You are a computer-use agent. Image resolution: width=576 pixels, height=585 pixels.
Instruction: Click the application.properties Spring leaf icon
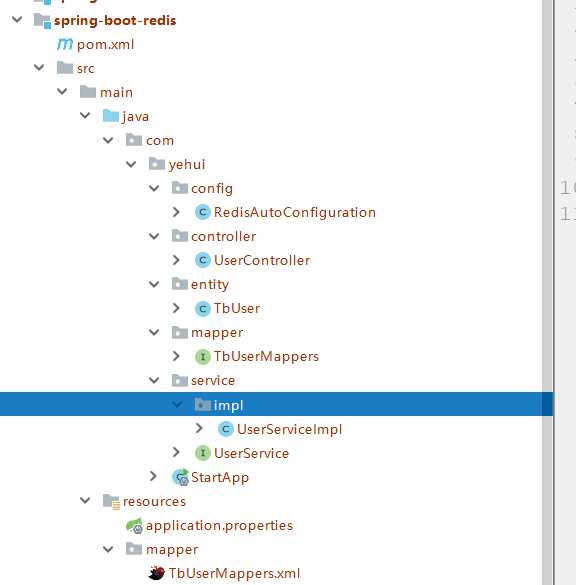click(x=134, y=526)
